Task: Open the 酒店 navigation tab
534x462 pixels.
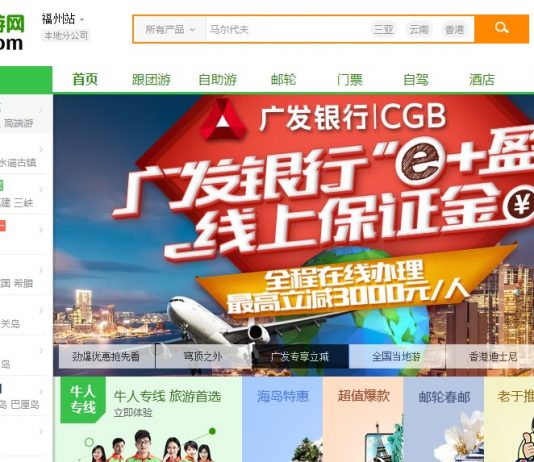Action: point(482,80)
